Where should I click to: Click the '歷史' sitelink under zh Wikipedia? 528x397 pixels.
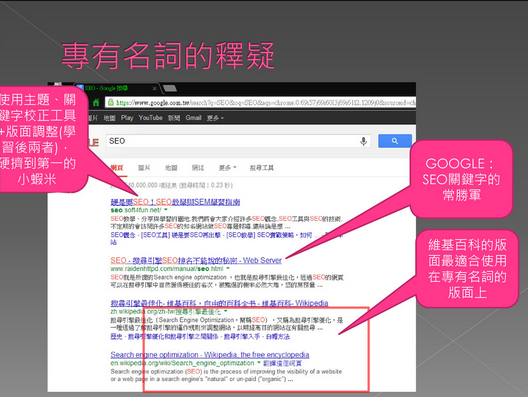[117, 336]
